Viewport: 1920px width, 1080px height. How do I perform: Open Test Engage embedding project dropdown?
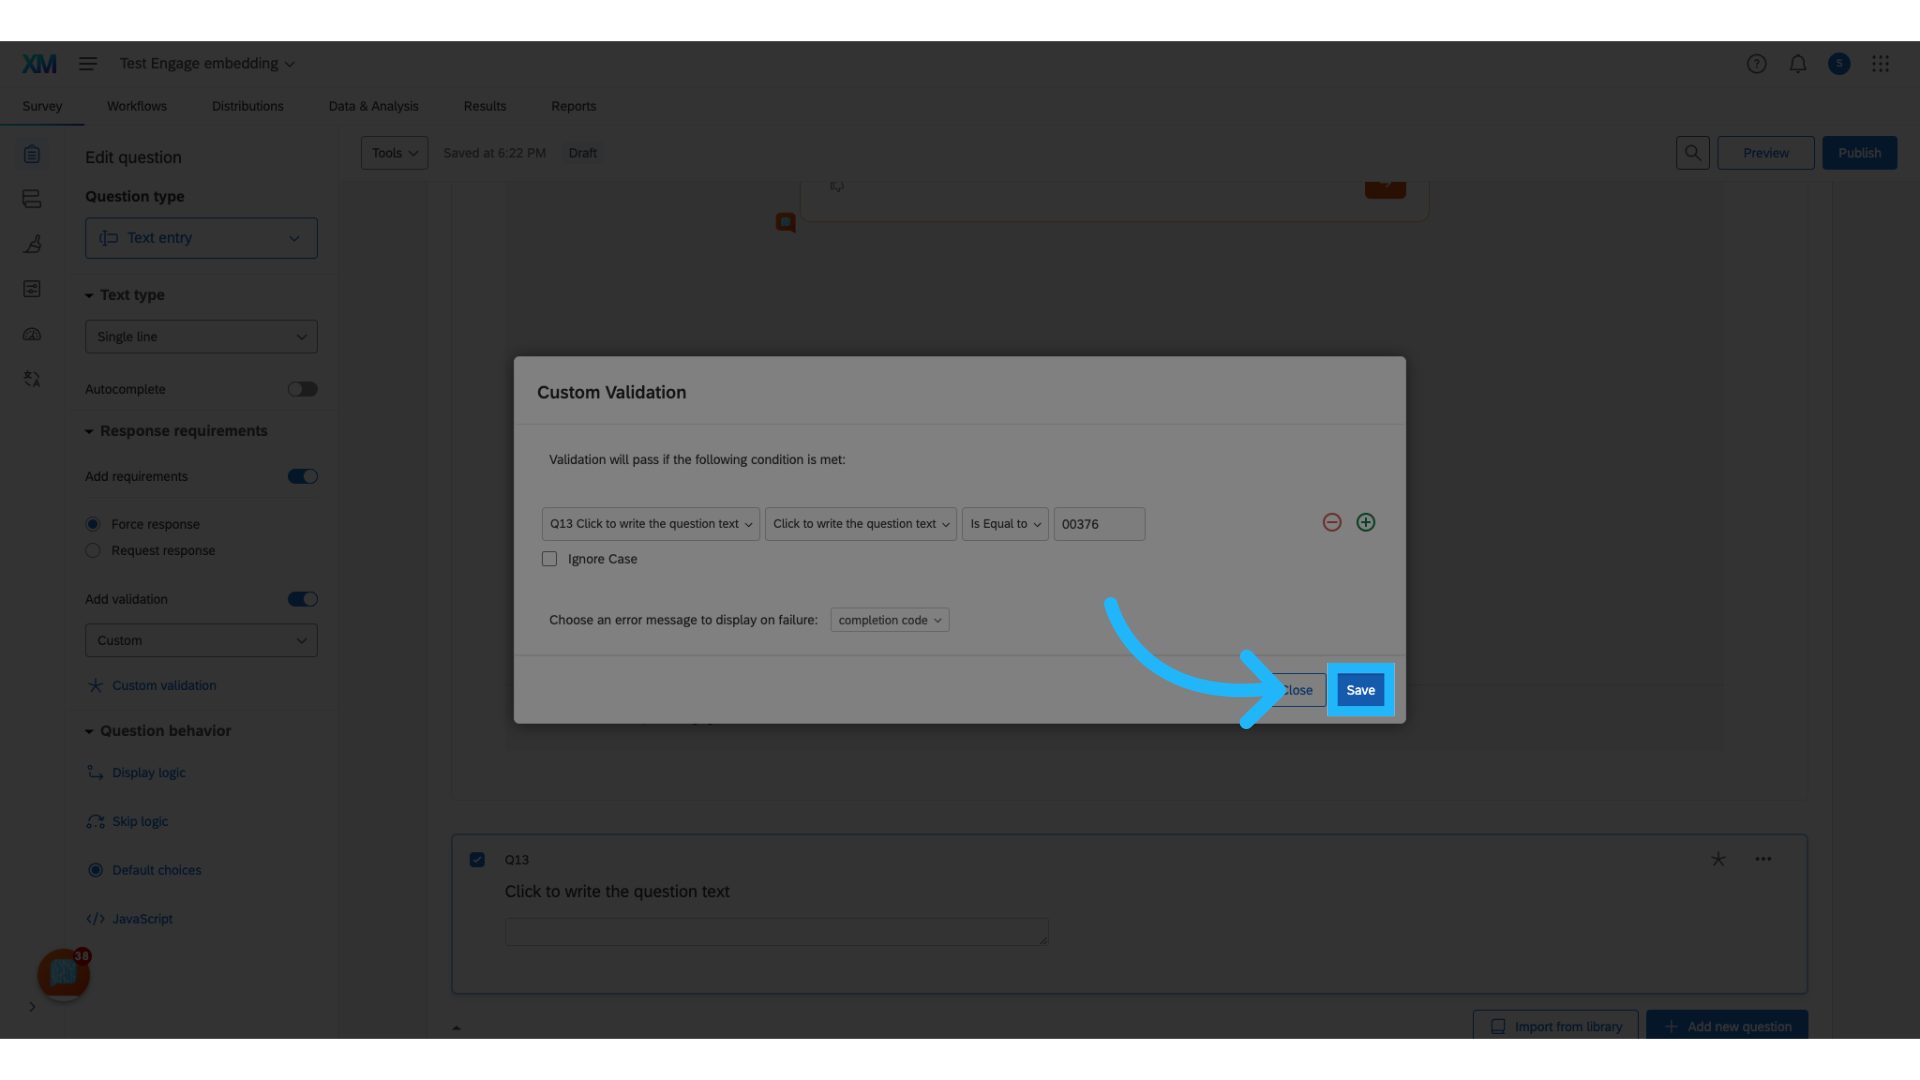(x=207, y=64)
